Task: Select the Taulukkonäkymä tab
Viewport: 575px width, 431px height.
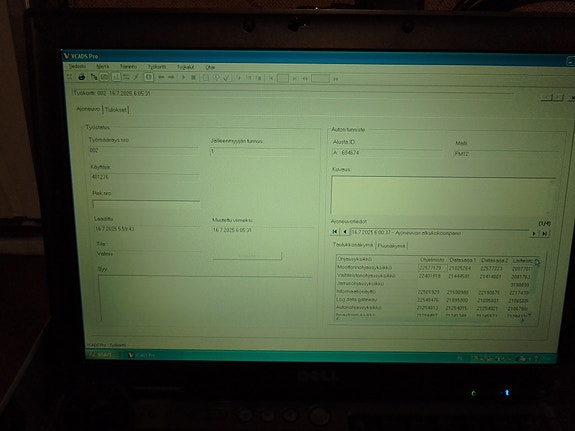Action: 352,245
